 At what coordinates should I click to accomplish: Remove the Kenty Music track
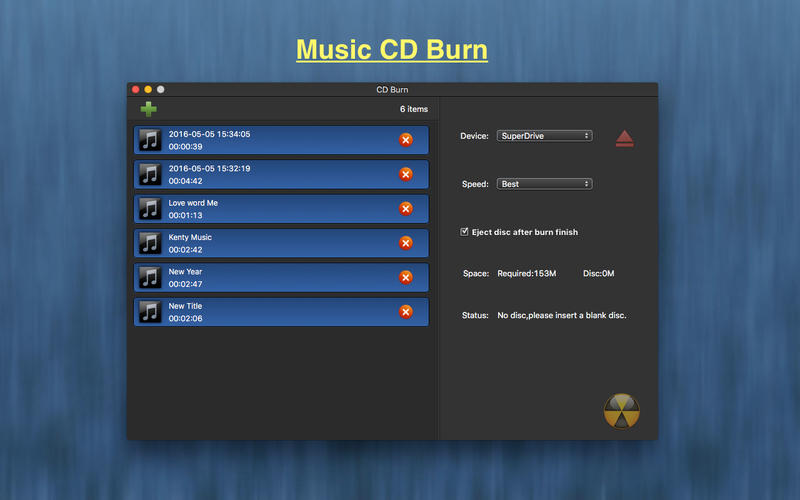406,243
